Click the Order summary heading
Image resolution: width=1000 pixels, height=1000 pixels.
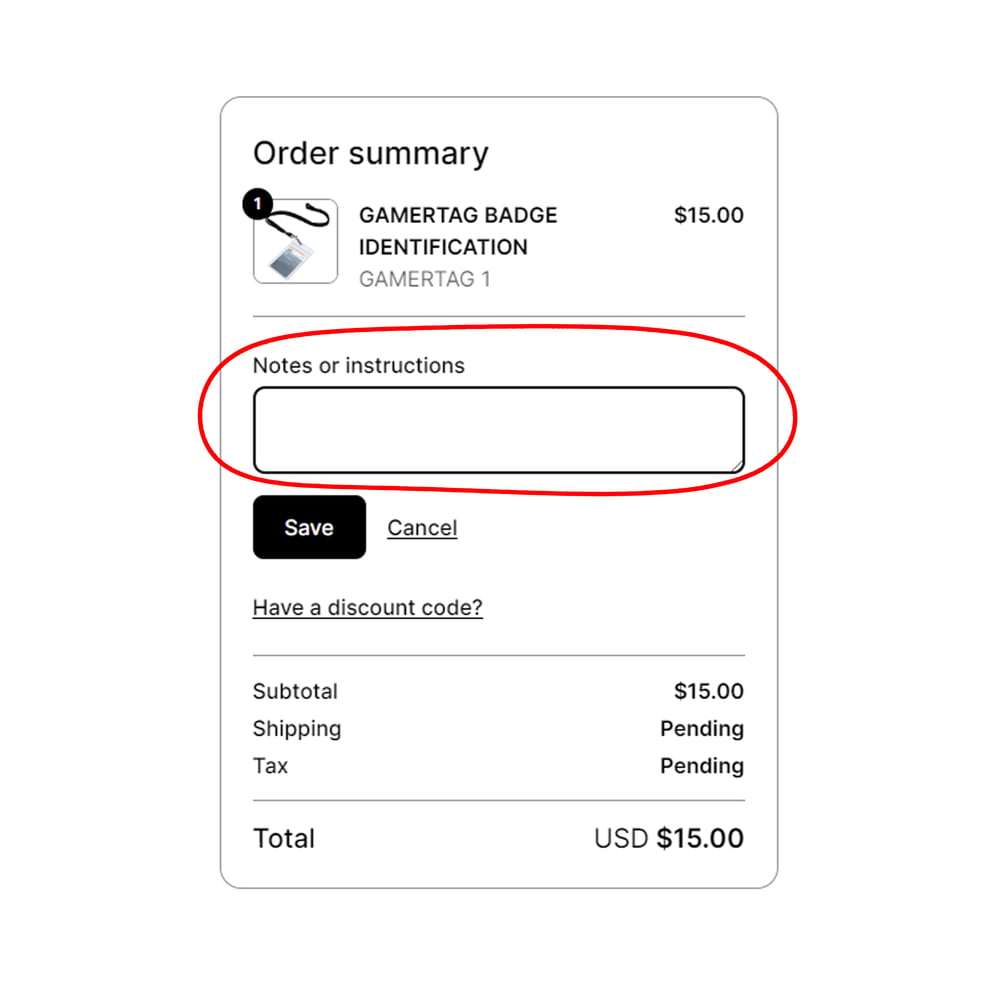(370, 153)
